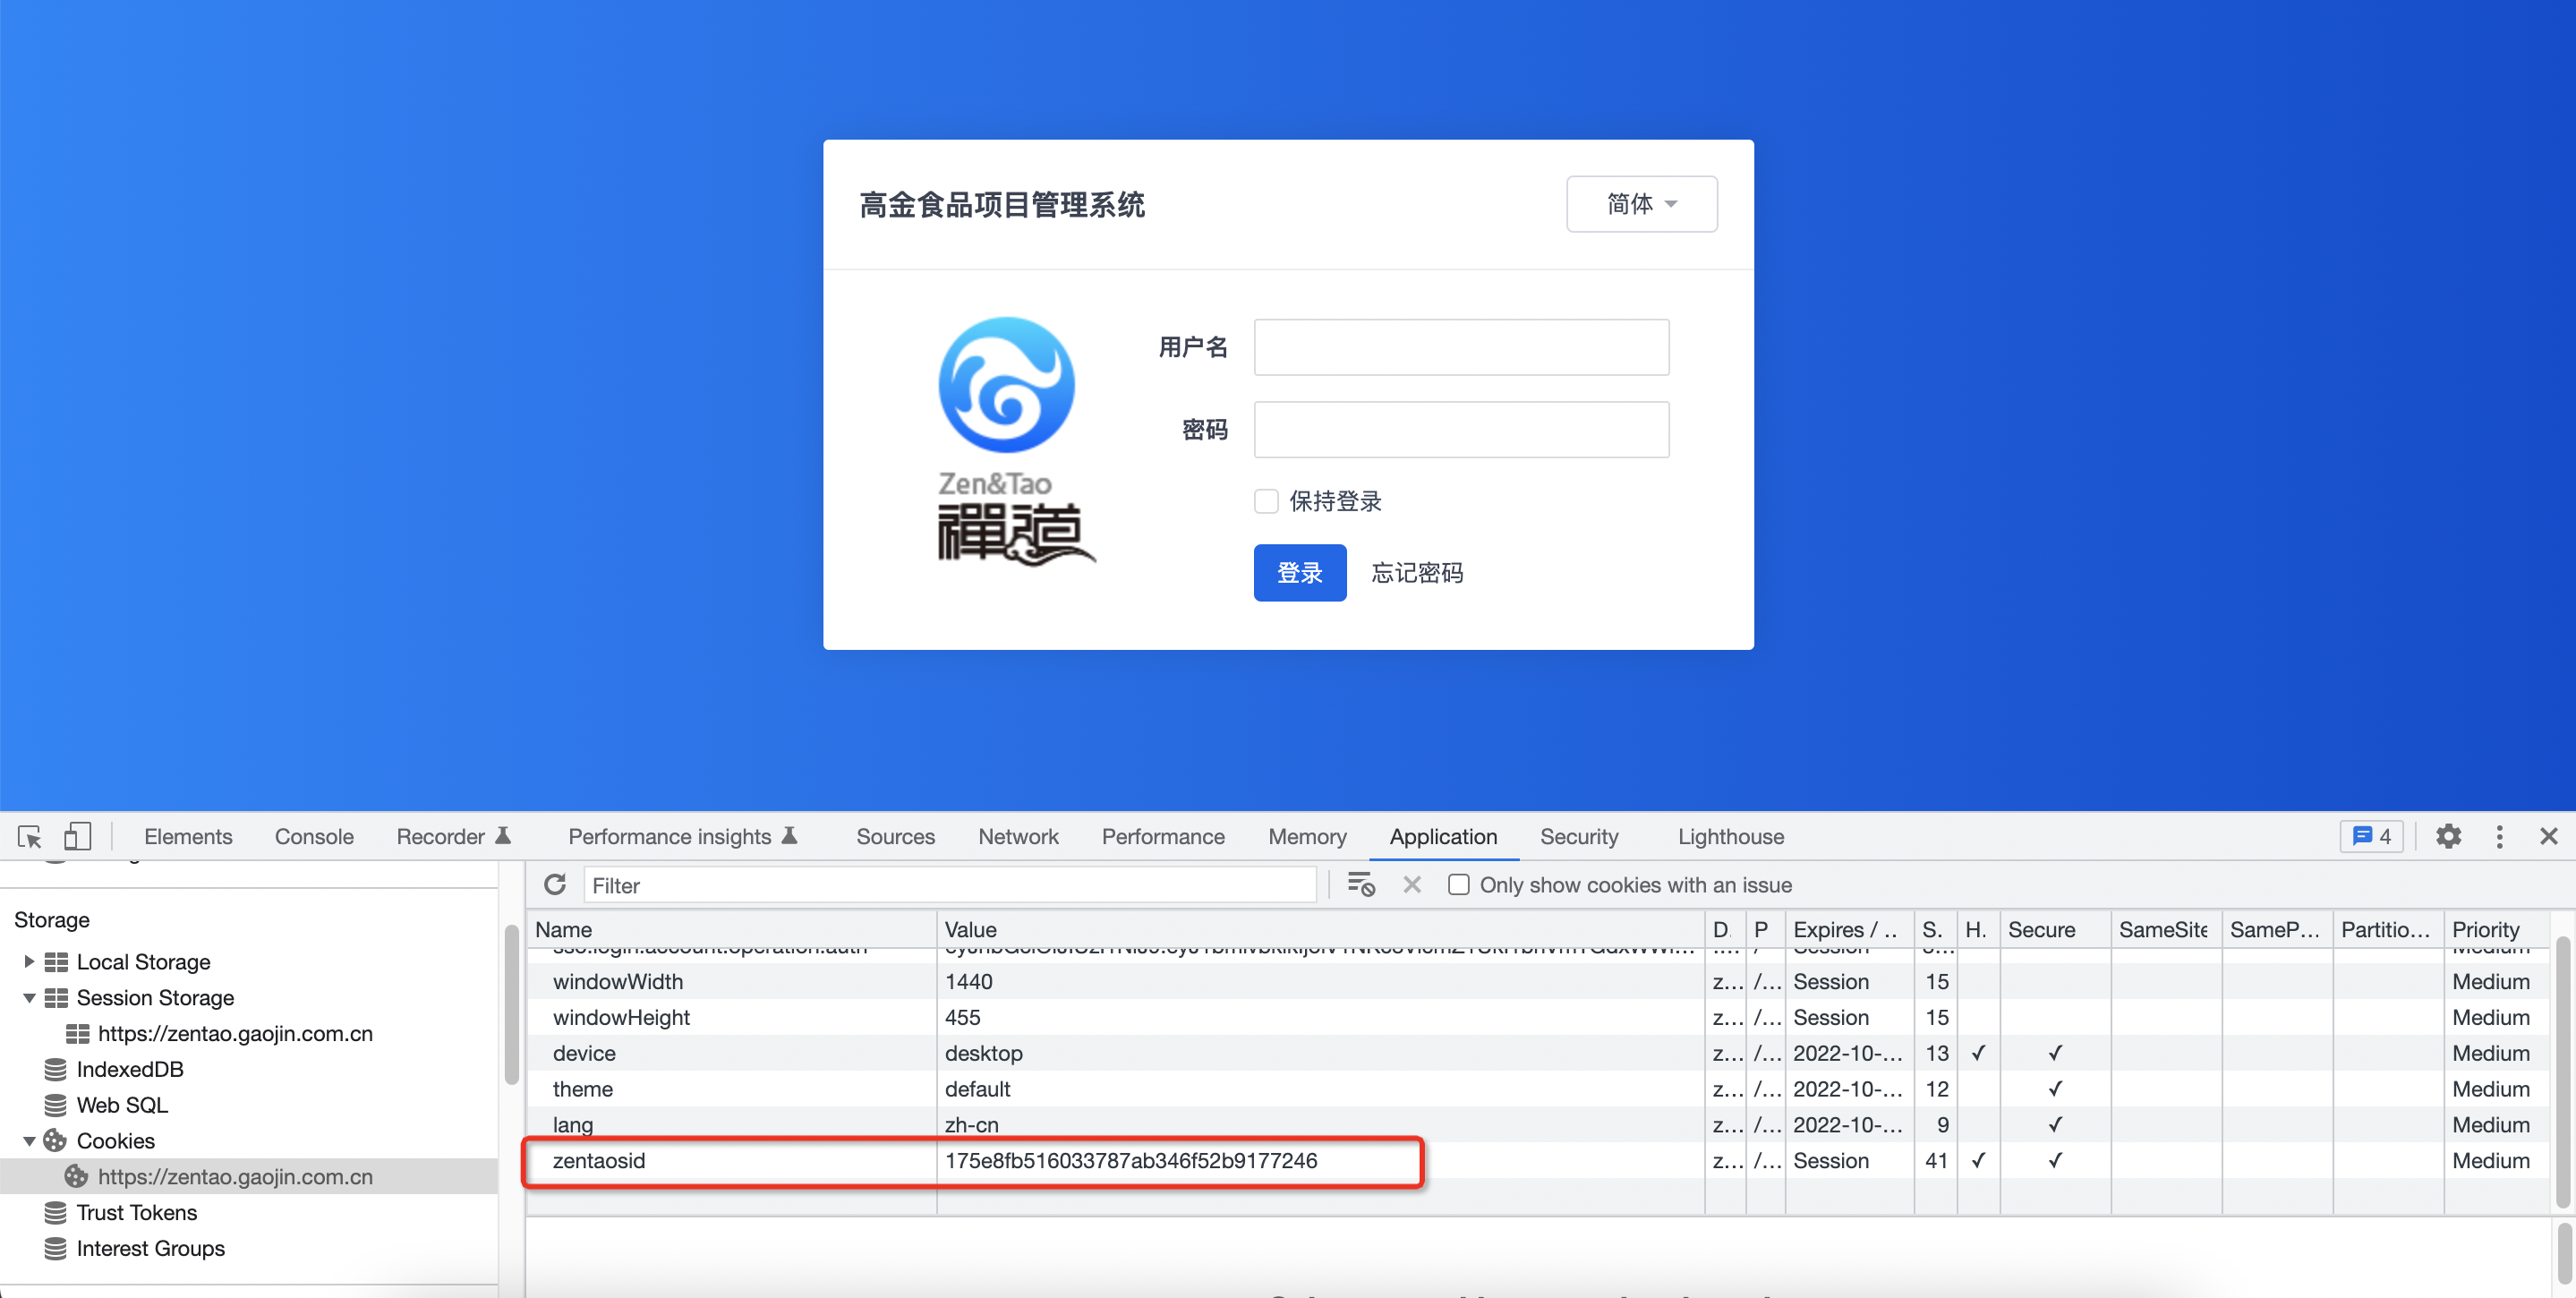This screenshot has width=2576, height=1298.
Task: Click the Interest Groups icon
Action: pyautogui.click(x=56, y=1249)
